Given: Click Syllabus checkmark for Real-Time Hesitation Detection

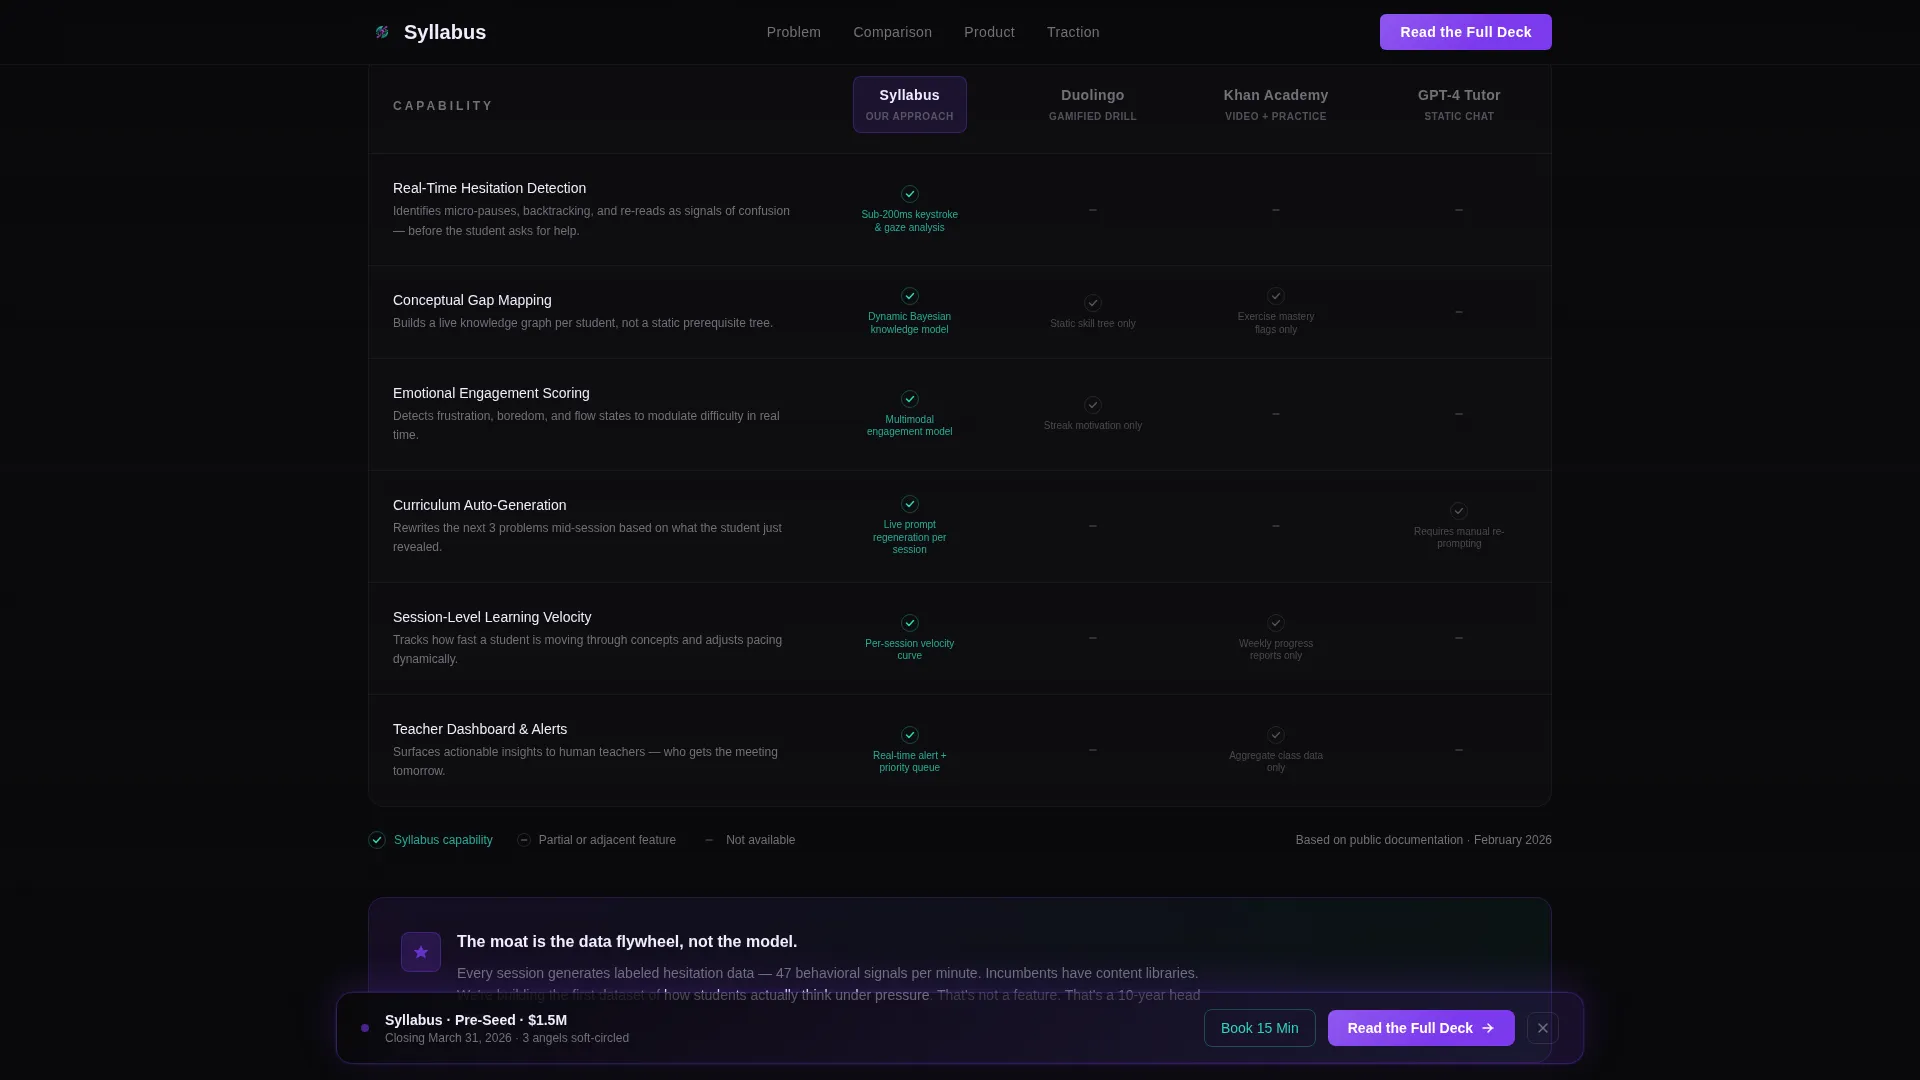Looking at the screenshot, I should (910, 194).
